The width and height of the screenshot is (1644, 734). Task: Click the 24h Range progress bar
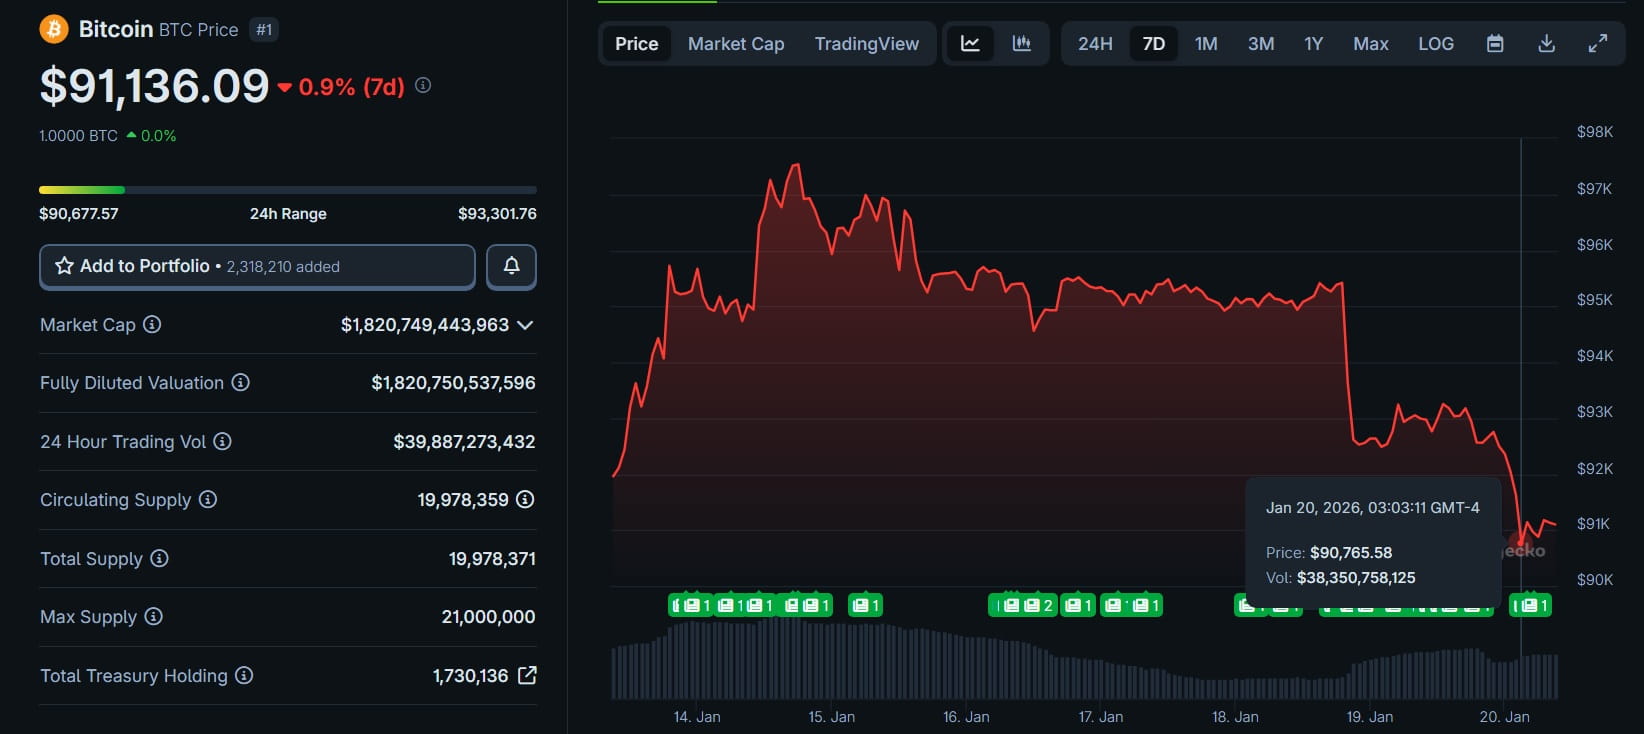pos(287,189)
